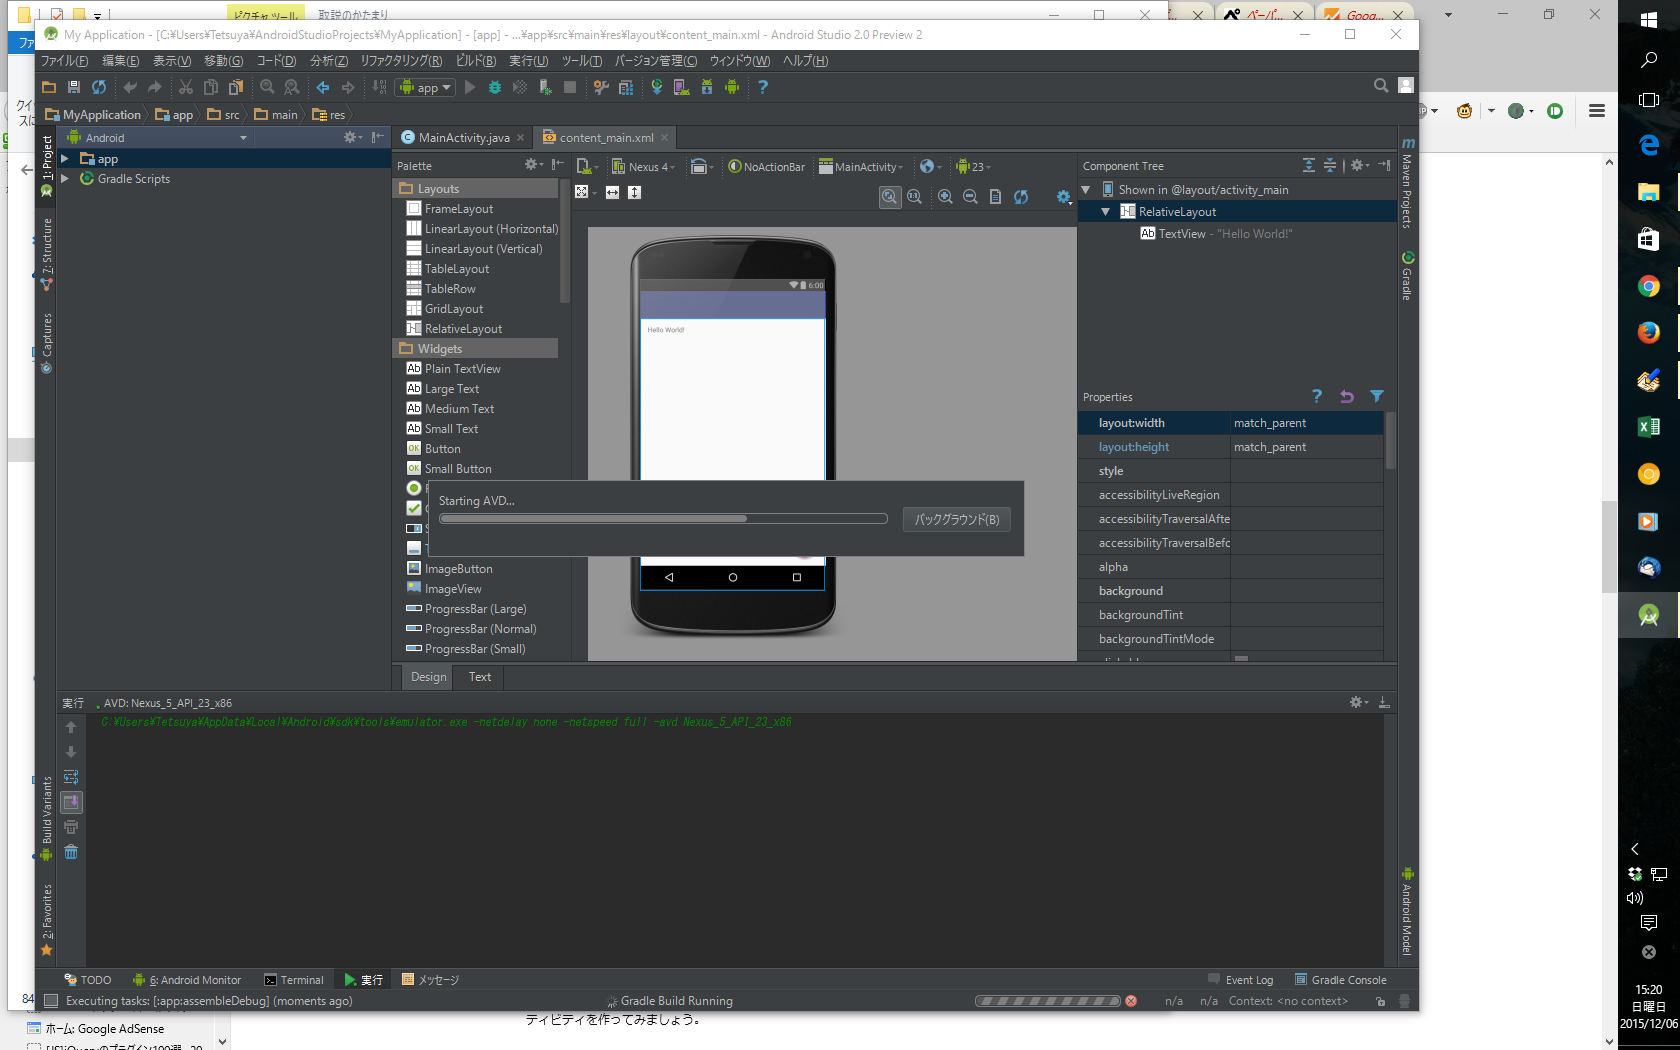
Task: Click the Stop square toolbar icon
Action: coord(570,88)
